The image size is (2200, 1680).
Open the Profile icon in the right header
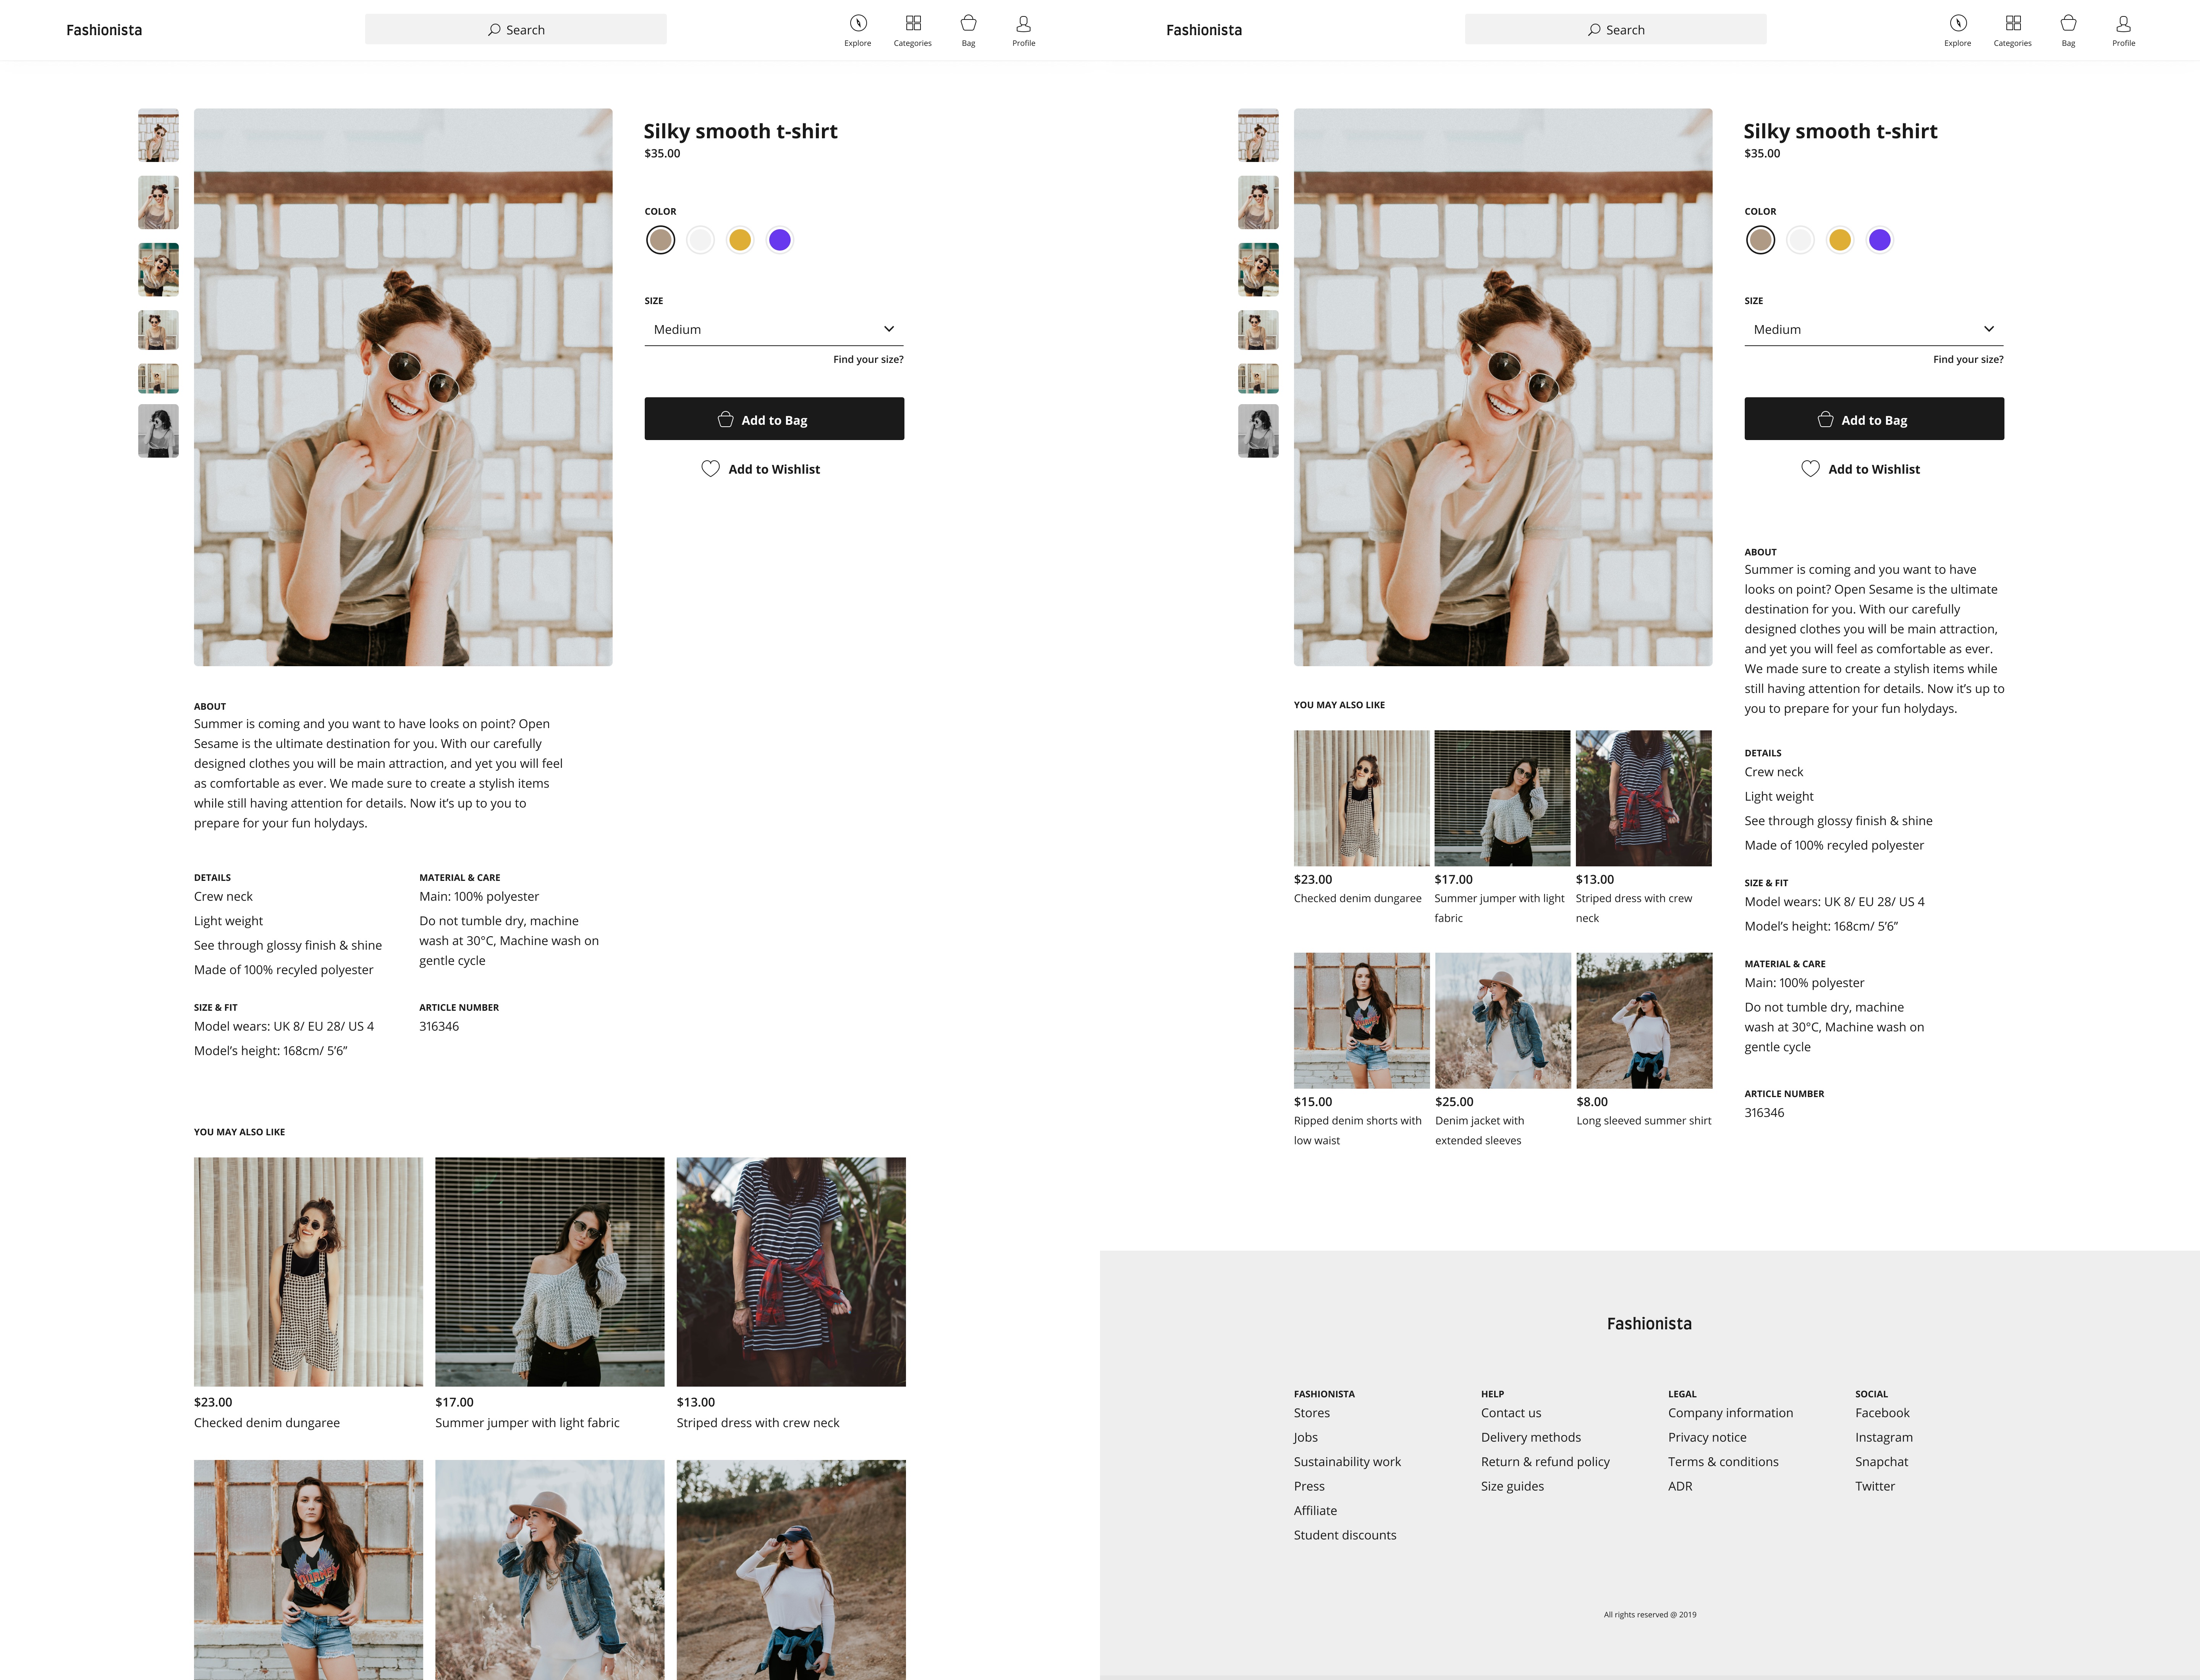pos(2123,24)
